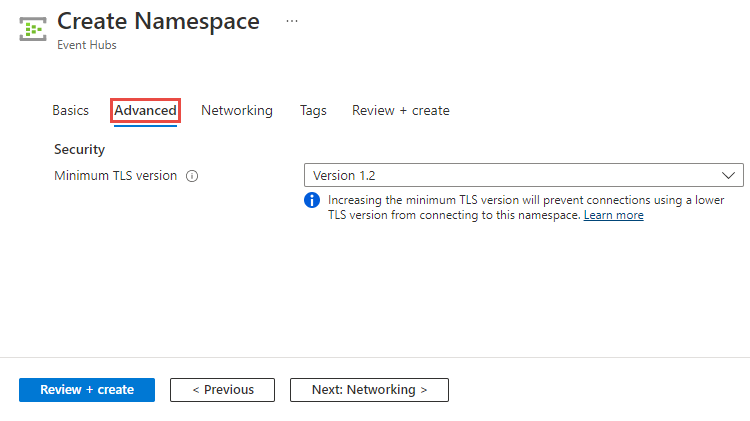Click the Next: Networking button
This screenshot has width=750, height=421.
coord(369,390)
